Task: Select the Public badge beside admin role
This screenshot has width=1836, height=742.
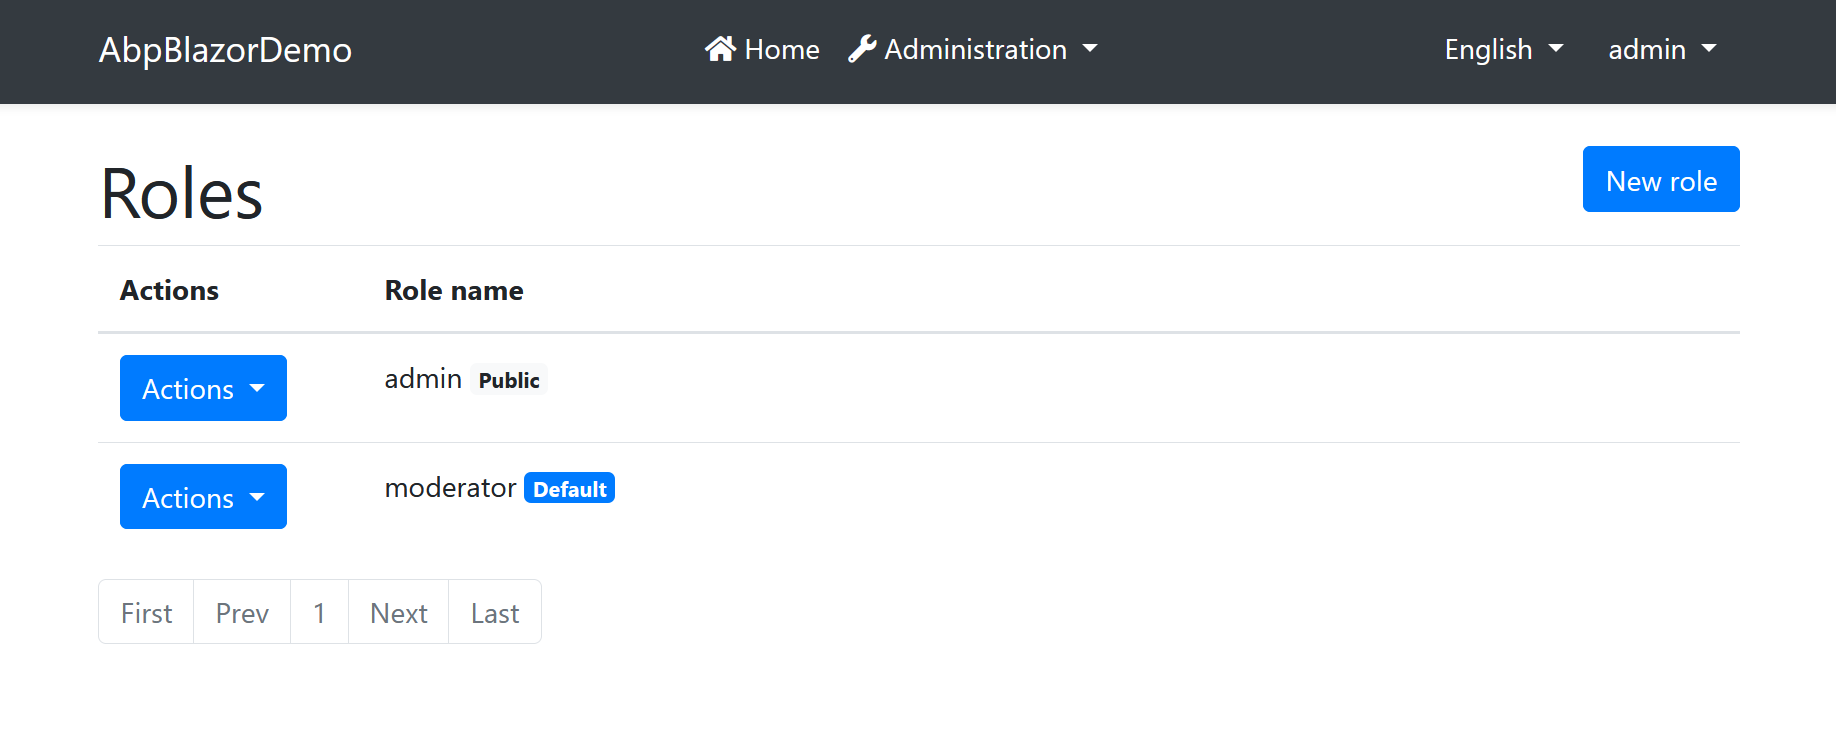Action: [x=509, y=380]
